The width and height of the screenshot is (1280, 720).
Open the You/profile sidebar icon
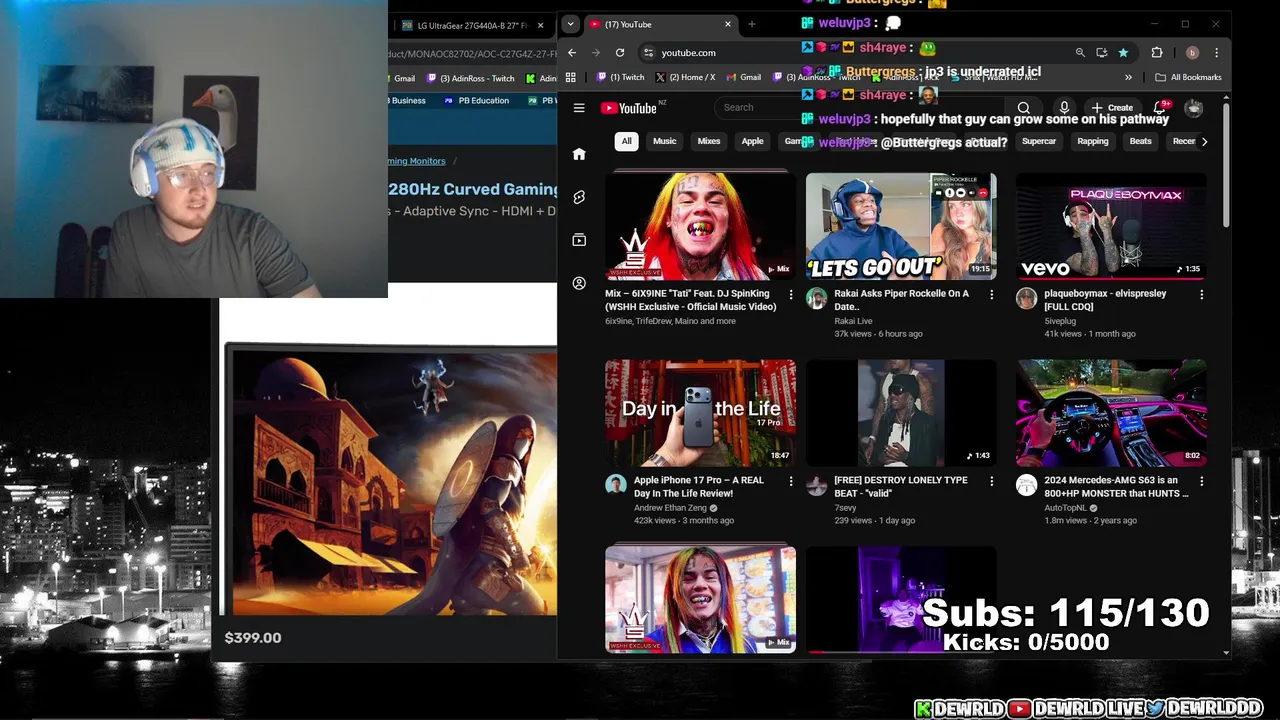[x=579, y=283]
